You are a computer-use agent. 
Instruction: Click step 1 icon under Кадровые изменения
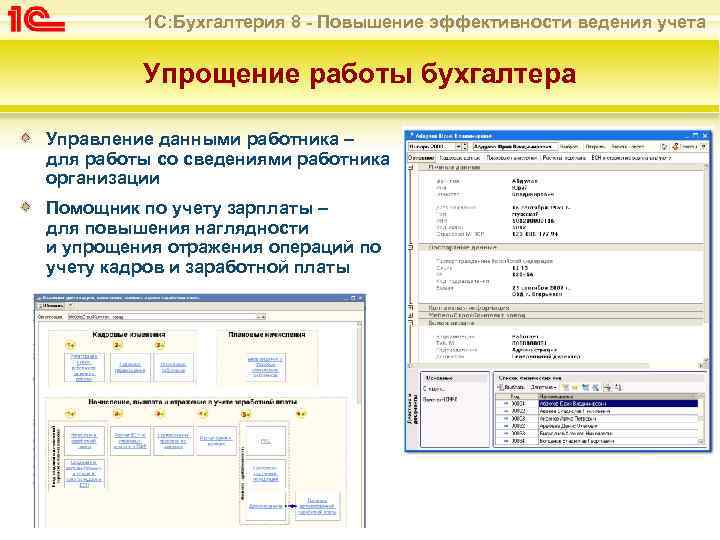point(70,345)
